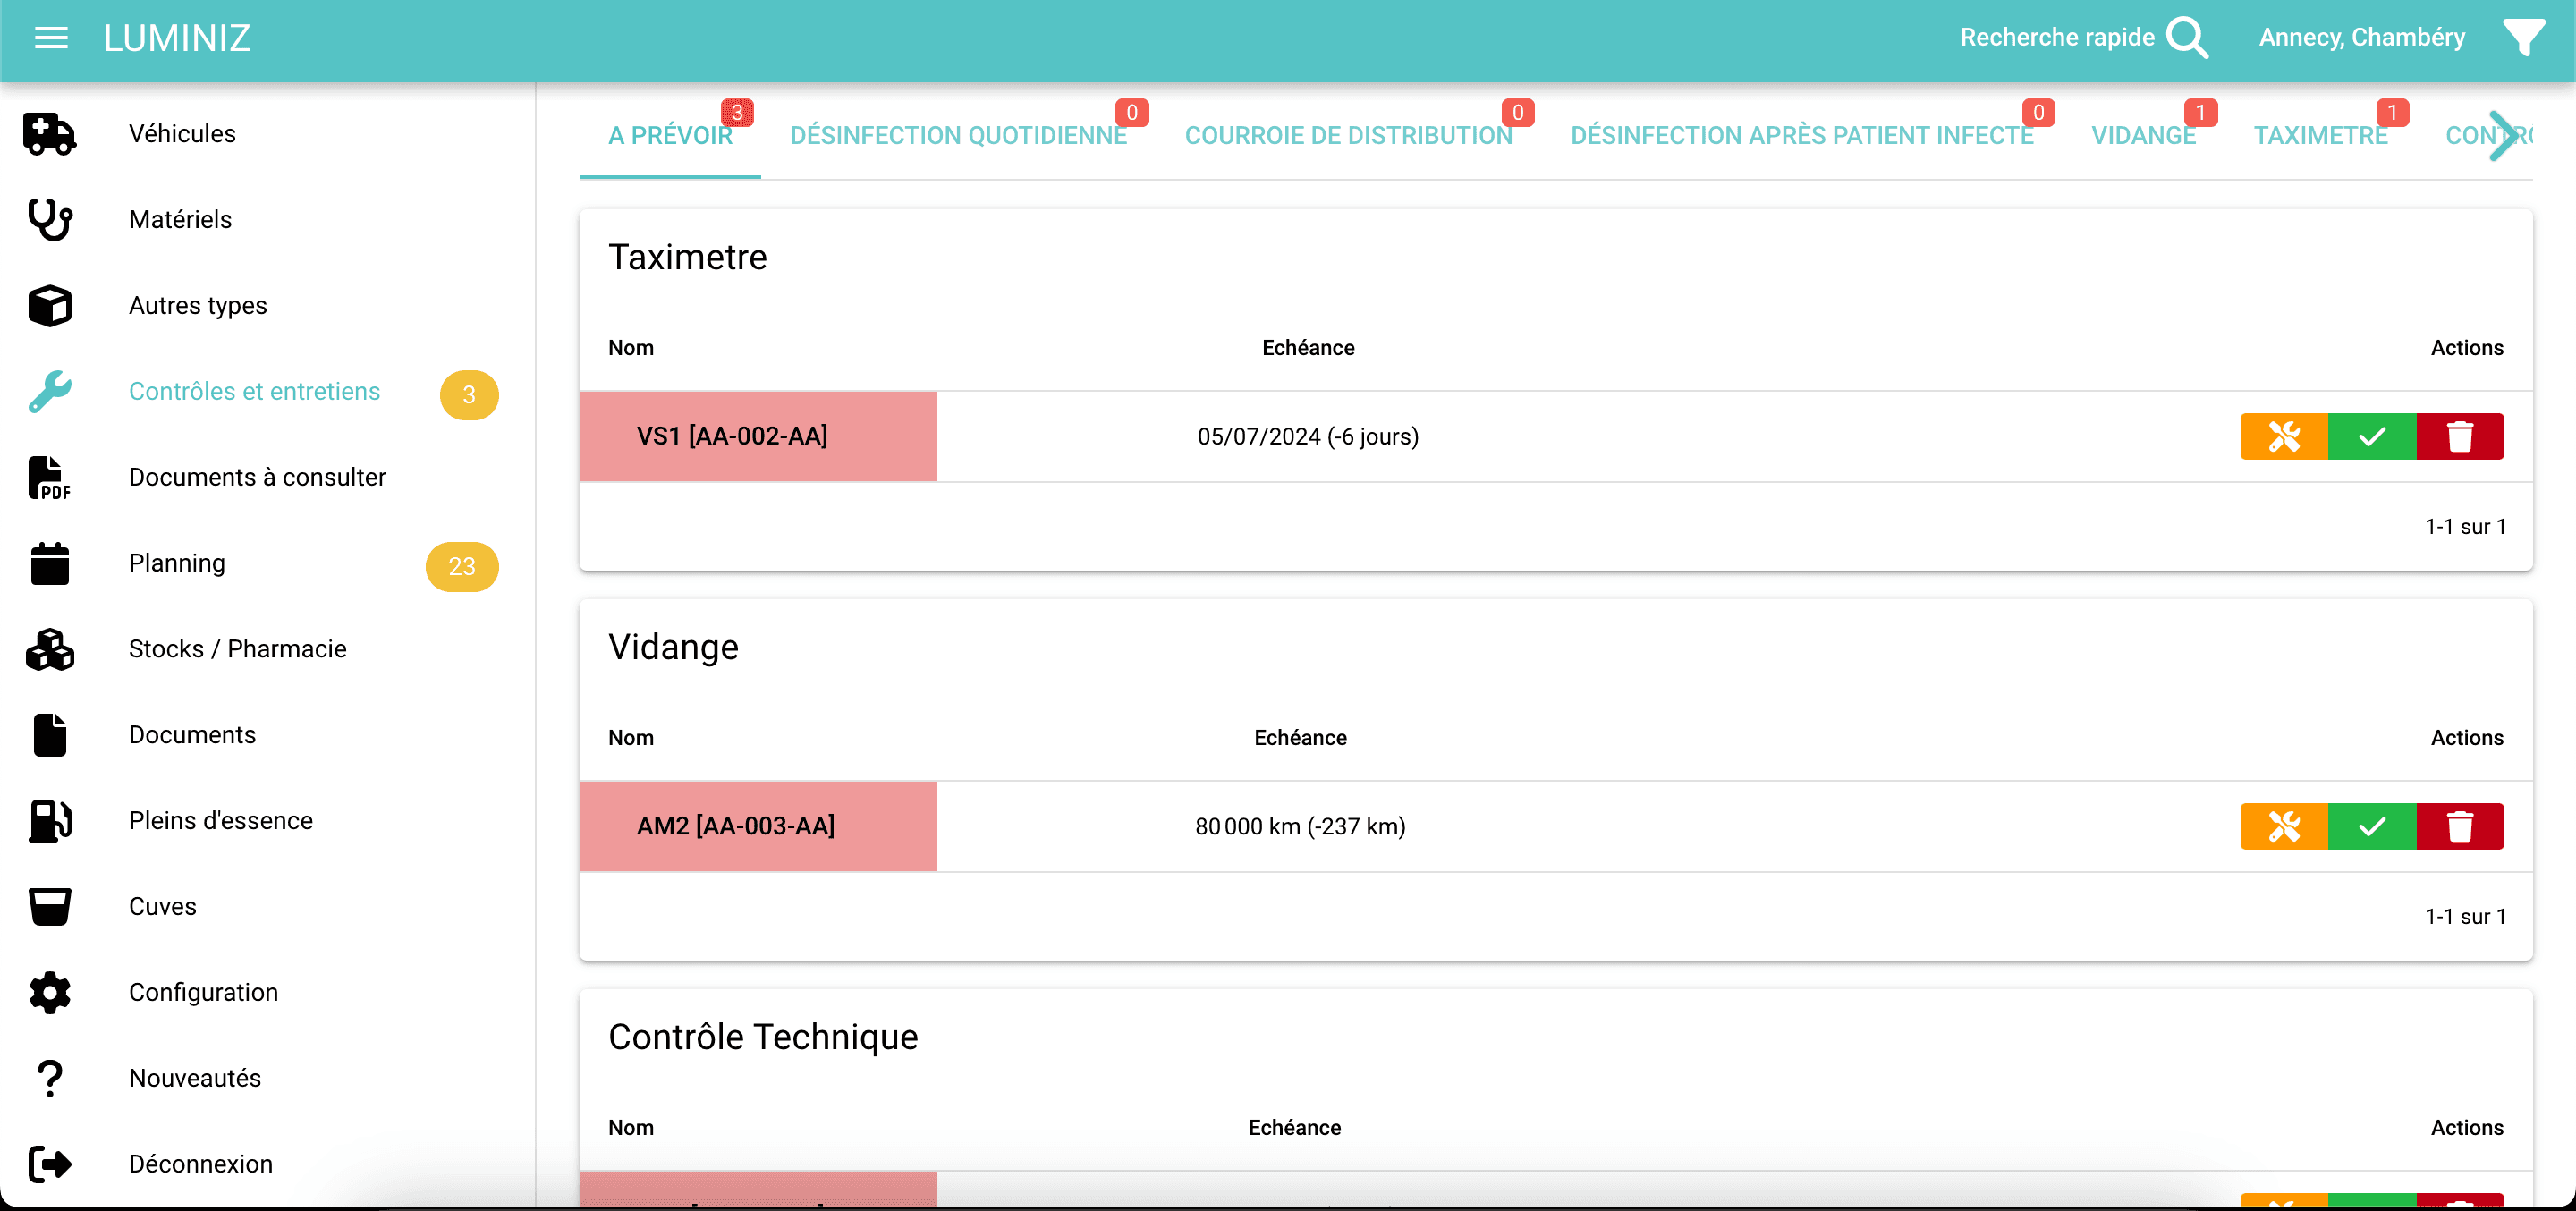The height and width of the screenshot is (1211, 2576).
Task: Open Pleins d'essence via the fuel pump icon
Action: 48,820
